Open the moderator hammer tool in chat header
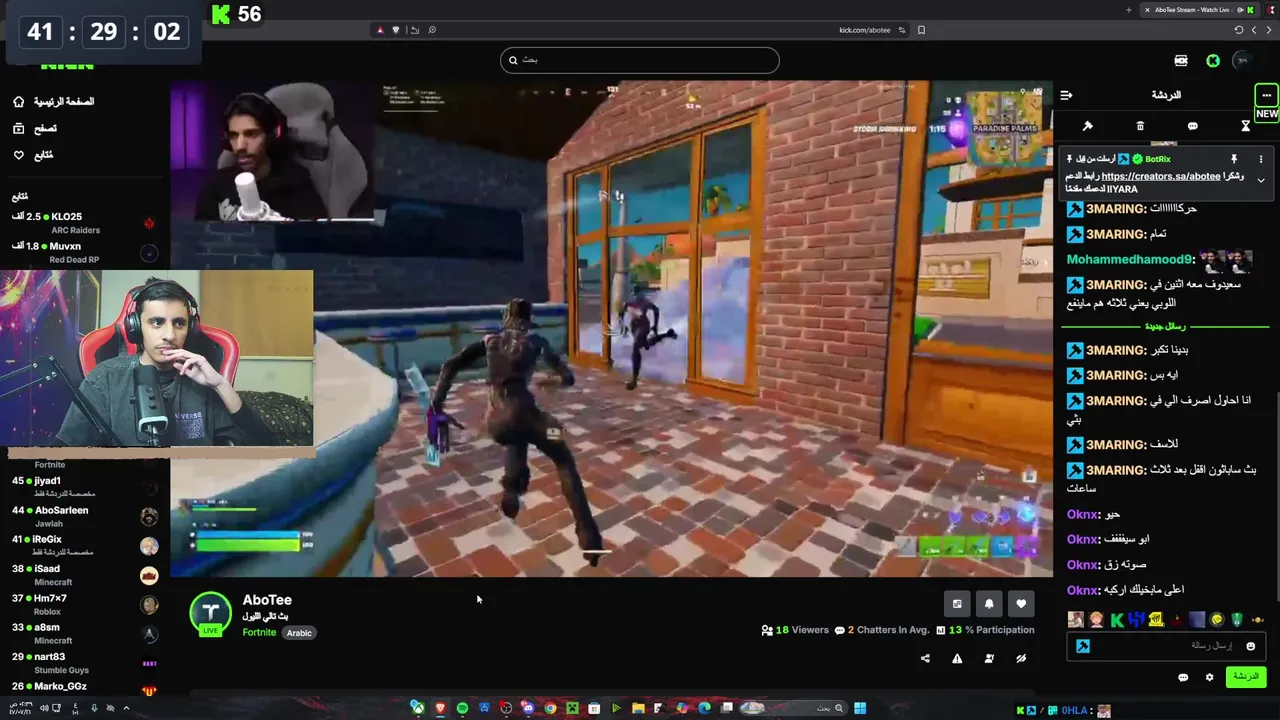Viewport: 1280px width, 720px height. point(1087,126)
